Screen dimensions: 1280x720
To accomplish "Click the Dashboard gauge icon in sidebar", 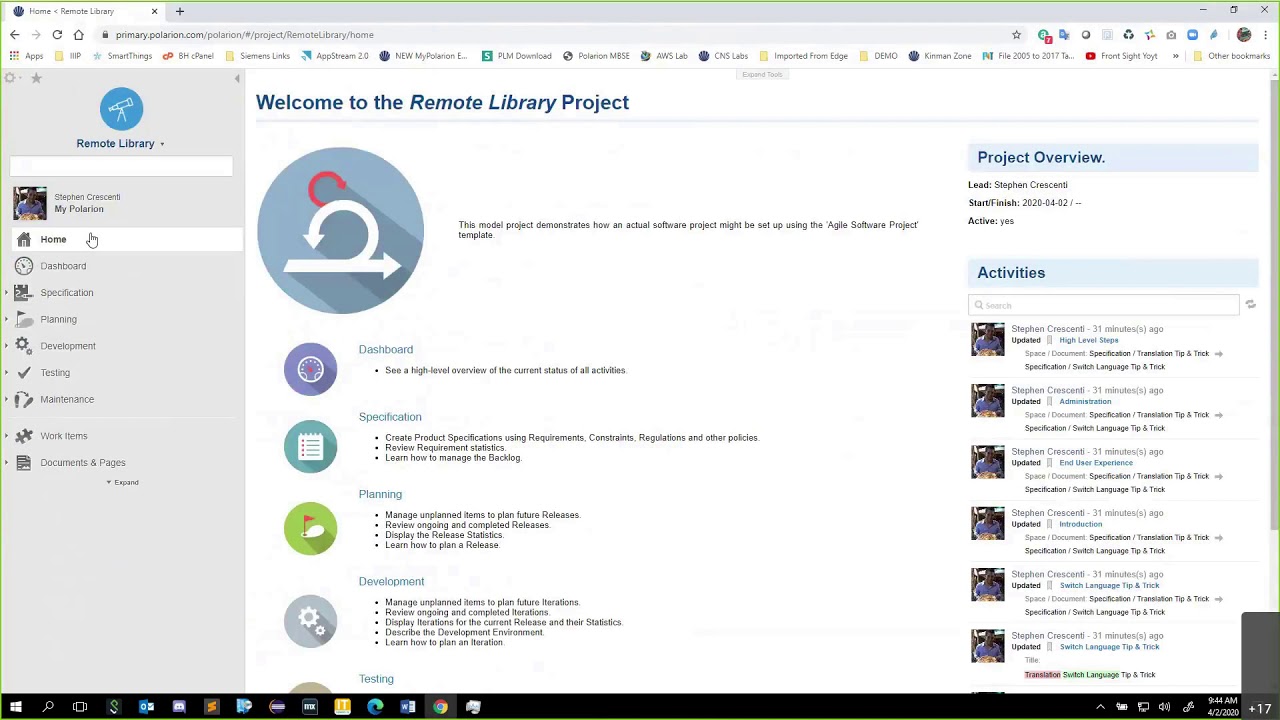I will click(x=24, y=266).
